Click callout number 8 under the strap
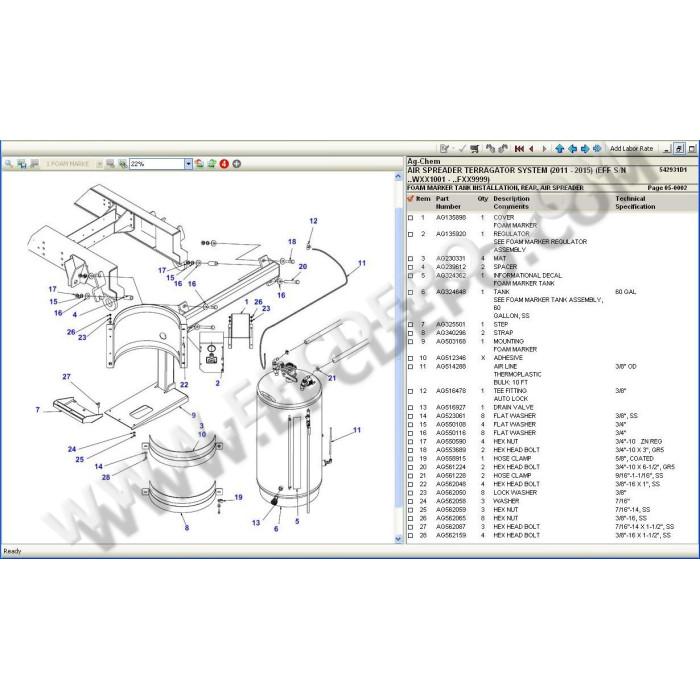 pos(187,528)
